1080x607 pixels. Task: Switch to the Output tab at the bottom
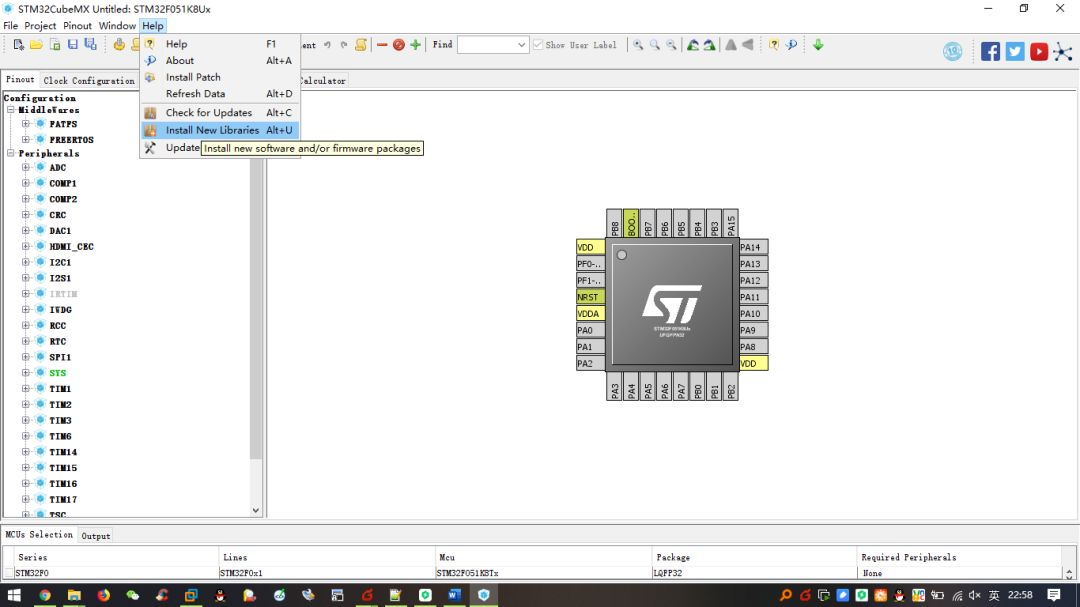click(95, 535)
